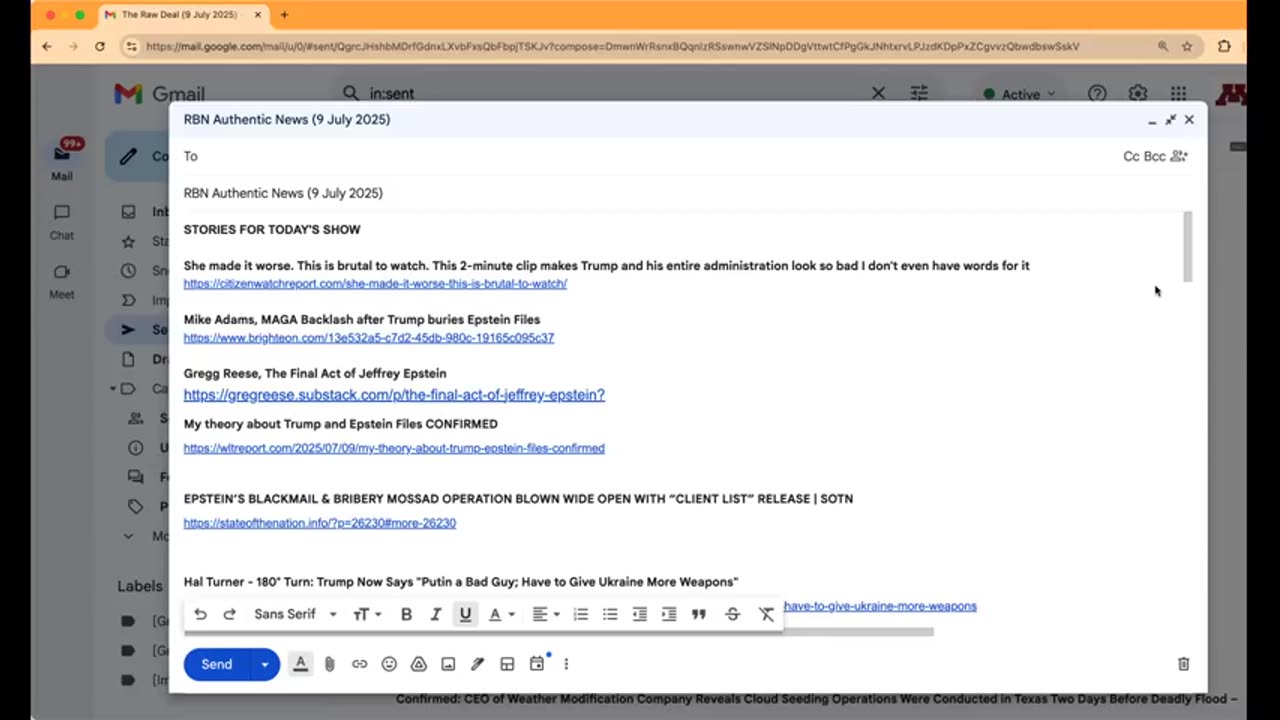Viewport: 1280px width, 720px height.
Task: Reload the page in the browser
Action: (x=100, y=46)
